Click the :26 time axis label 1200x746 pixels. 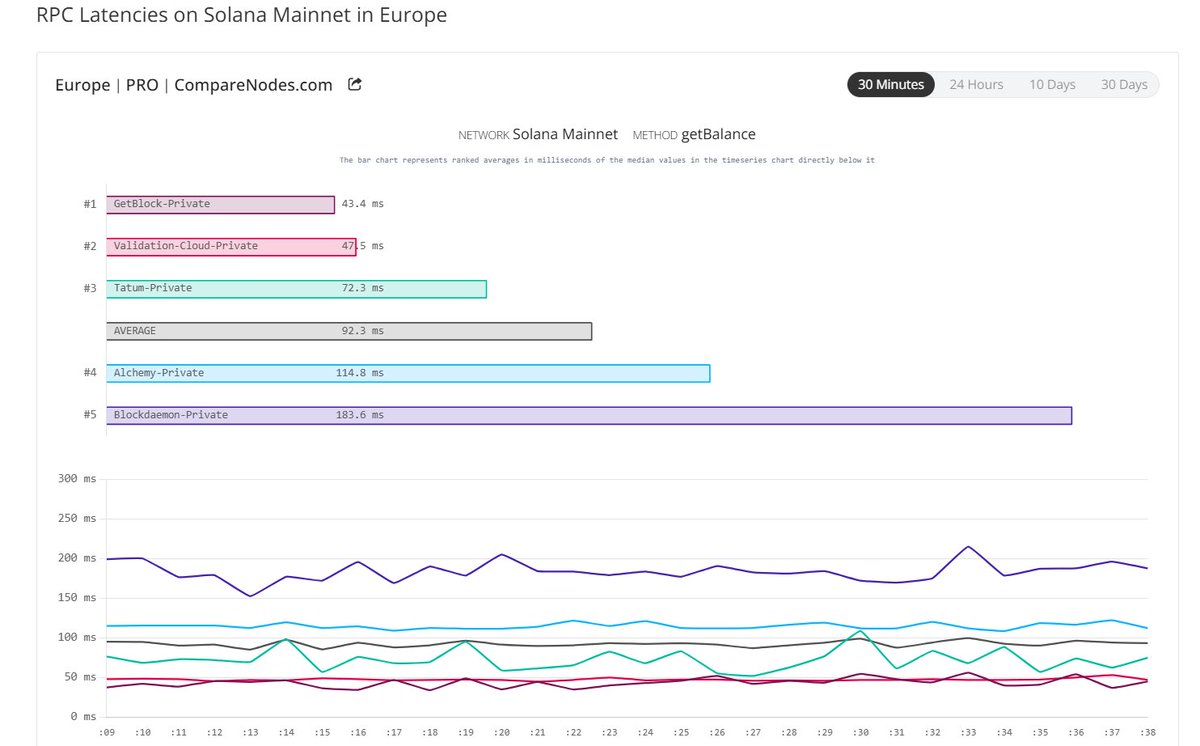coord(717,733)
